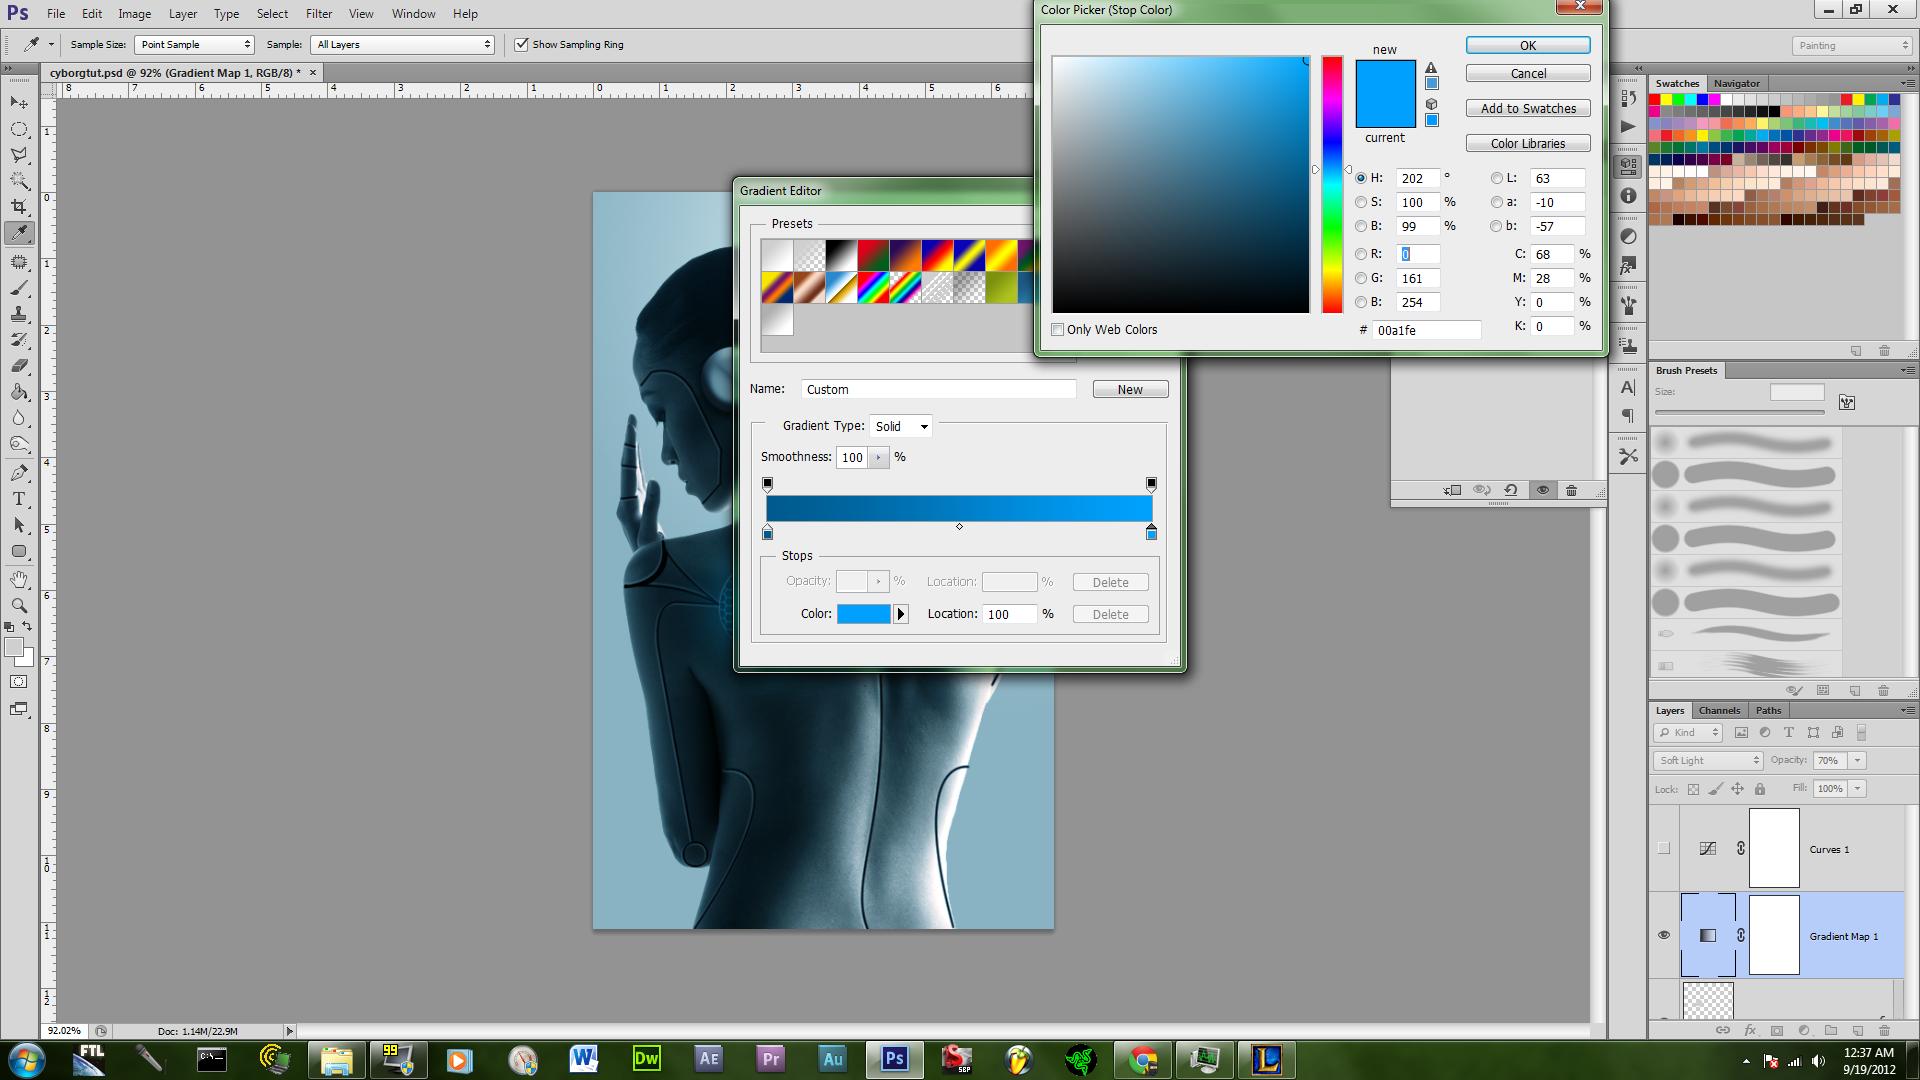Open the Layer menu
1920x1080 pixels.
tap(183, 14)
